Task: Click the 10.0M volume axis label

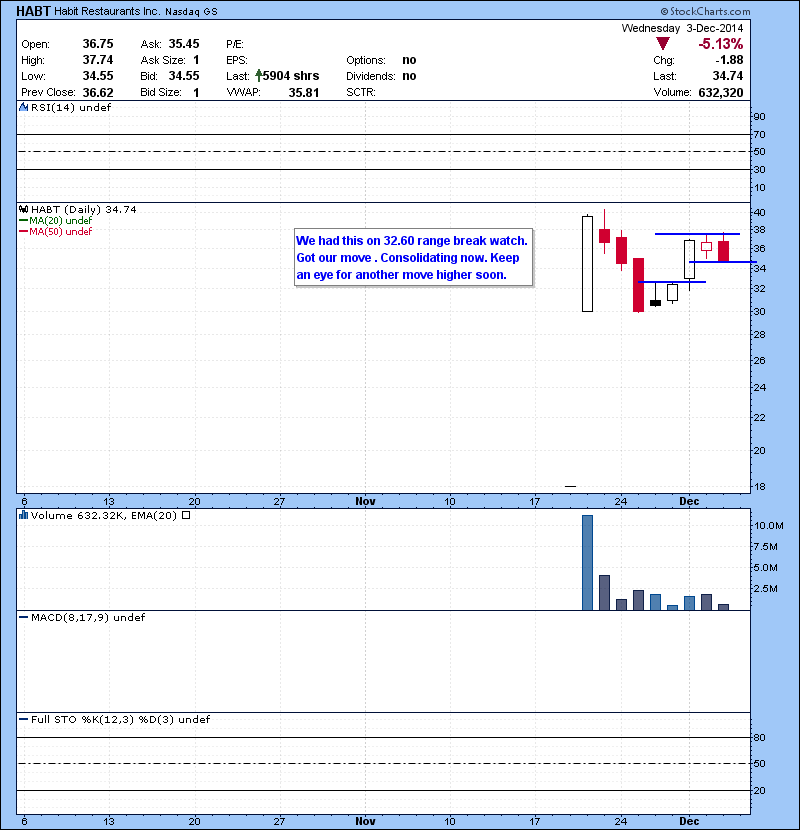Action: pos(769,526)
